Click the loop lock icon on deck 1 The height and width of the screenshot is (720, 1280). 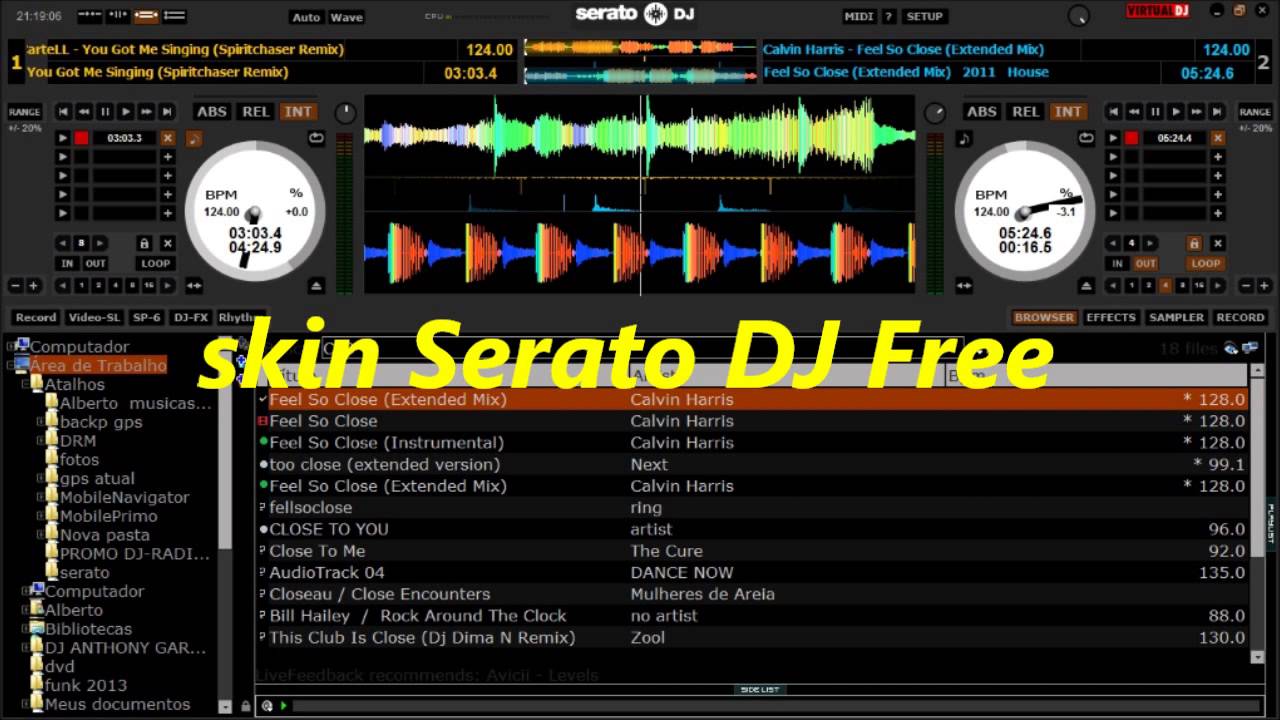click(x=144, y=243)
